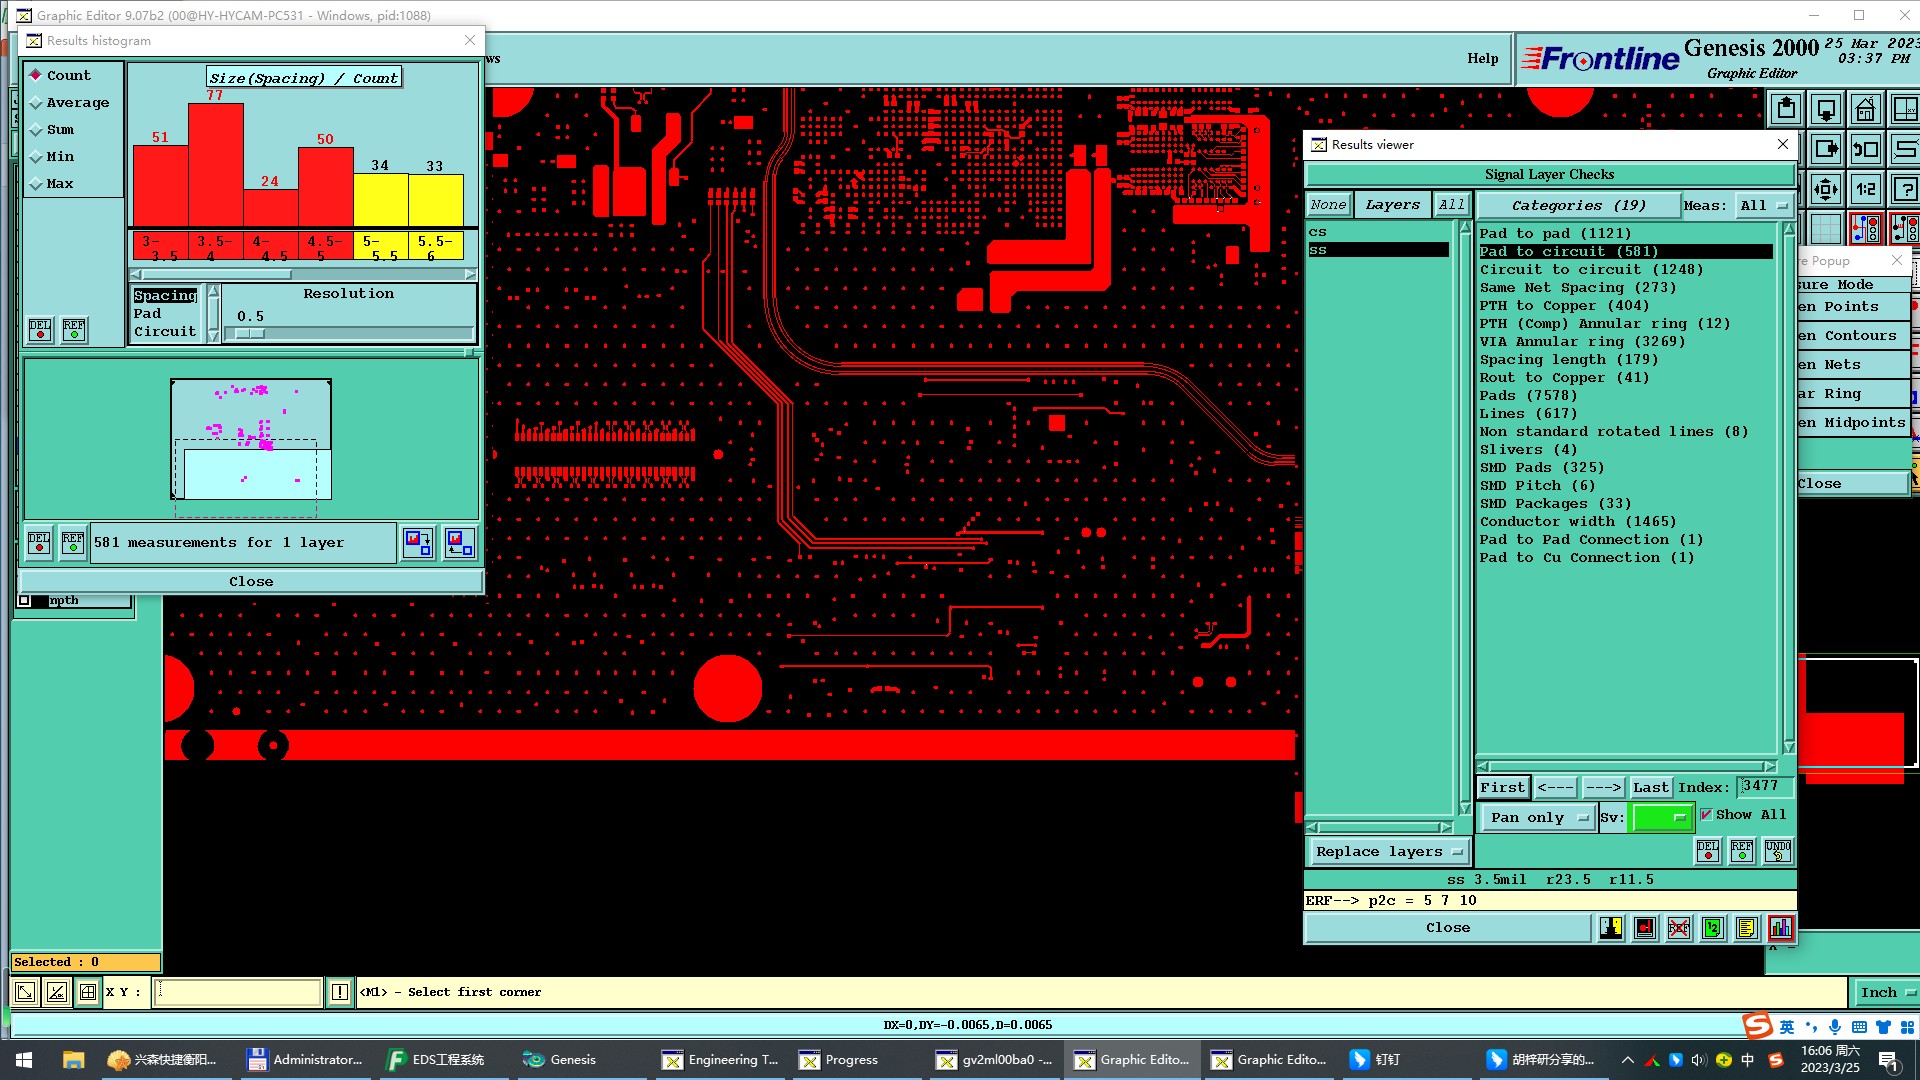The height and width of the screenshot is (1080, 1920).
Task: Select Count radio option
Action: pos(60,75)
